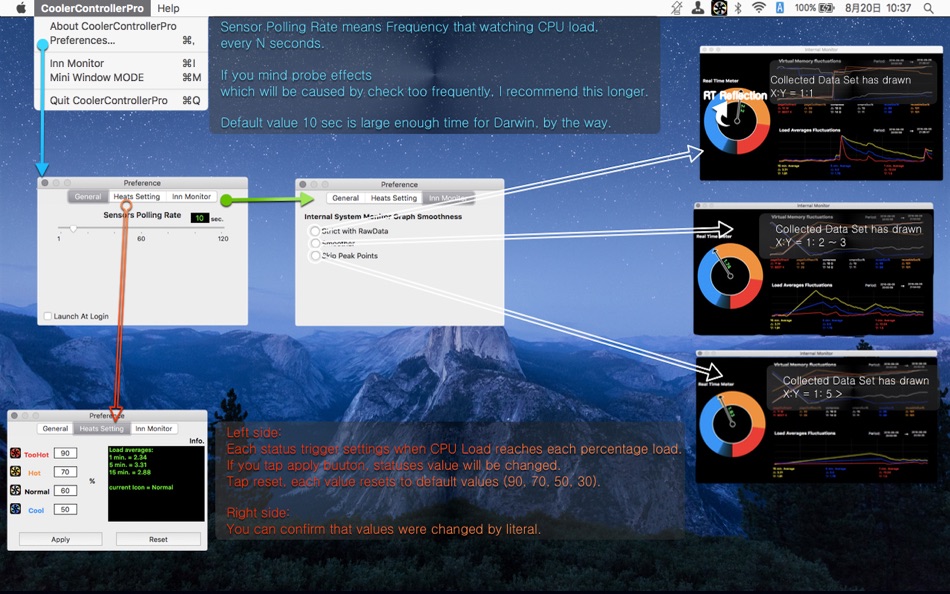
Task: Click the 'Internal System Monitor Graph Smoothness' heading
Action: click(383, 216)
